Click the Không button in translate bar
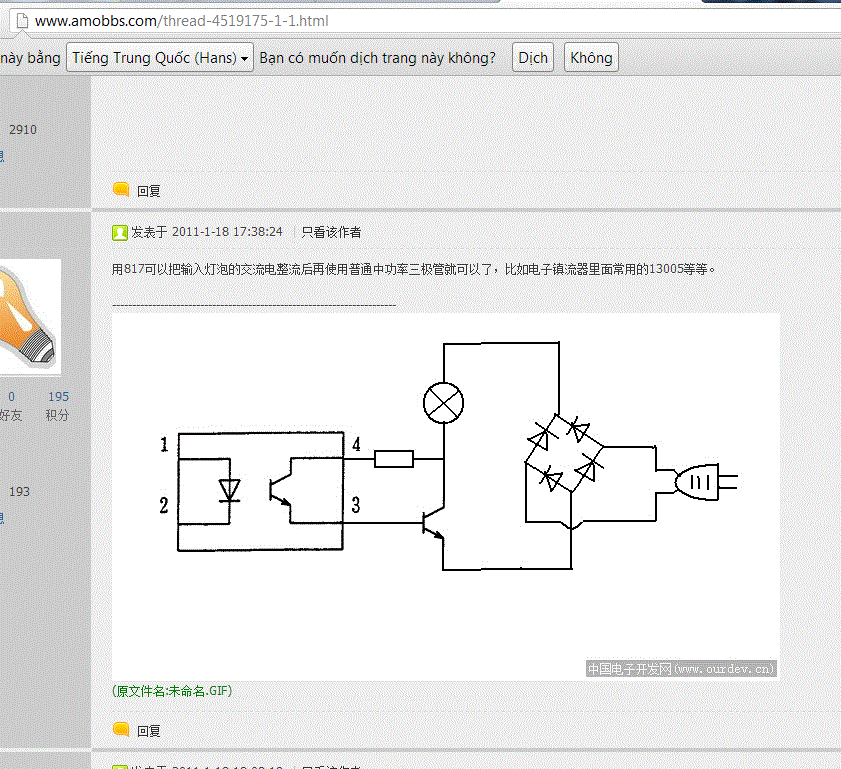Image resolution: width=841 pixels, height=769 pixels. pos(591,57)
